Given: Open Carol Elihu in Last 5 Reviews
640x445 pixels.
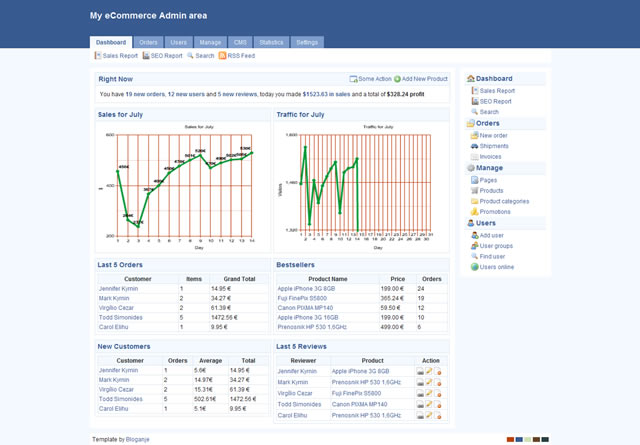Looking at the screenshot, I should pos(292,415).
